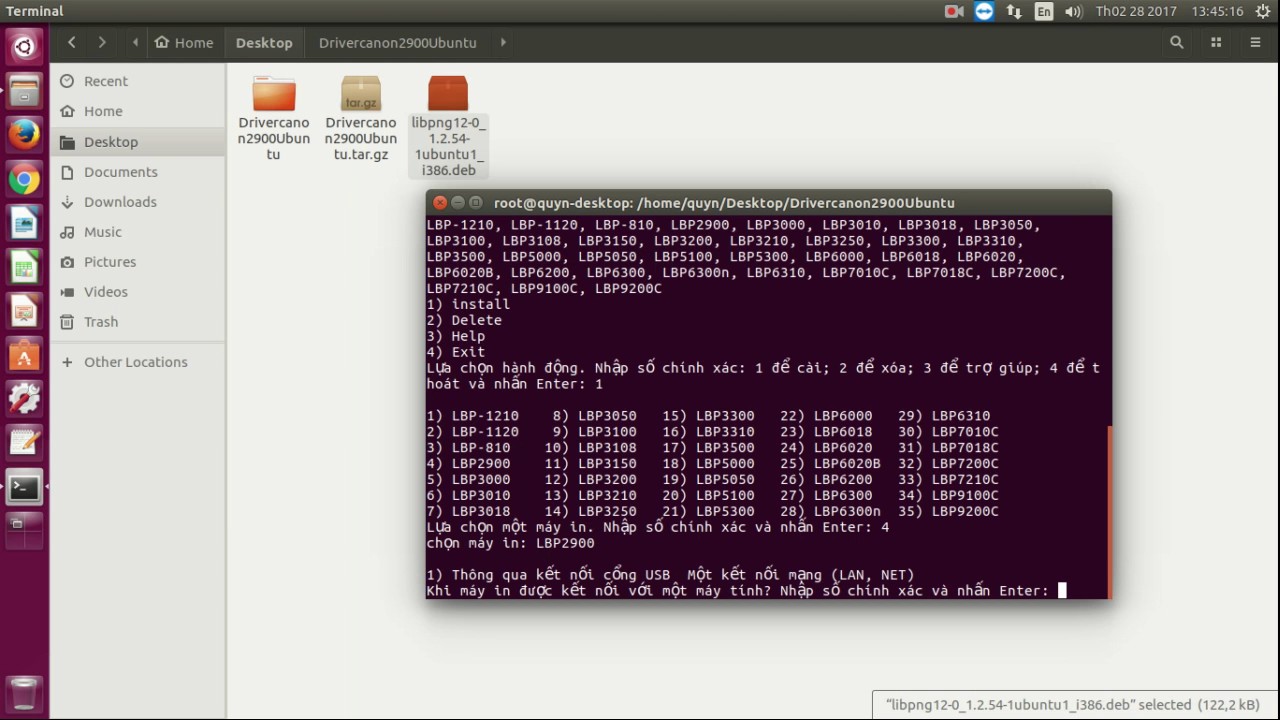
Task: Launch Firefox from the dock
Action: point(24,134)
